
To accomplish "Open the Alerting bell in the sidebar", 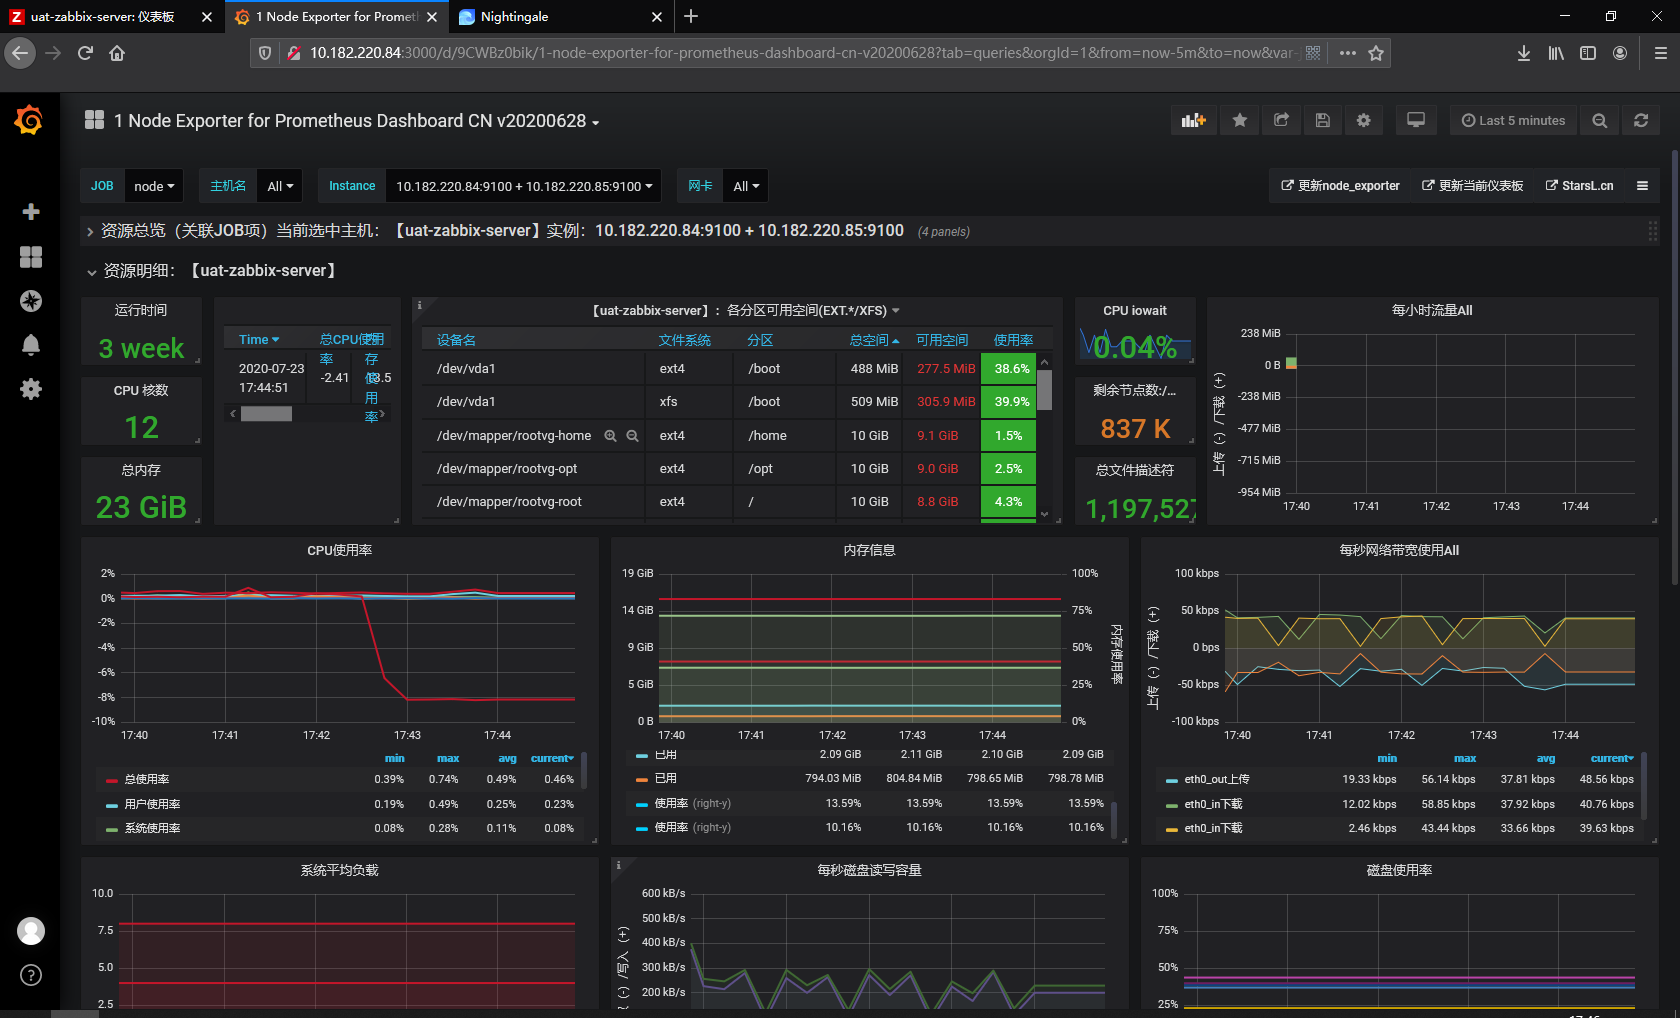I will [x=31, y=345].
